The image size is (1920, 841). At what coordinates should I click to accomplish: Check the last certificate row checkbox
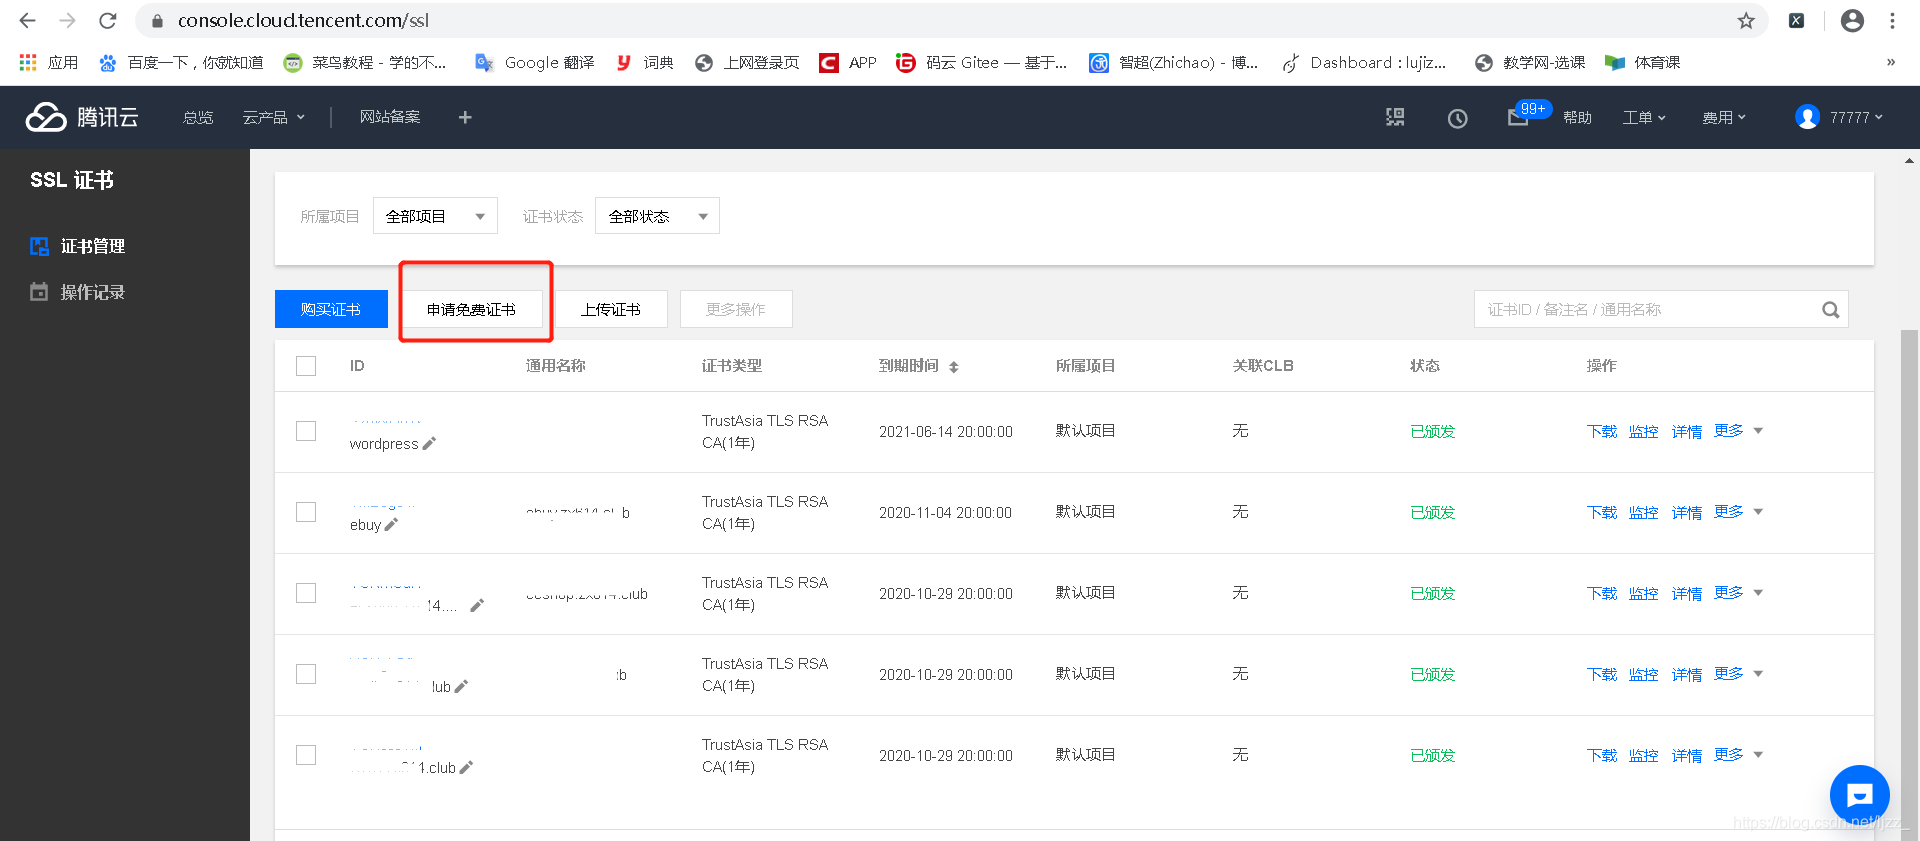click(x=306, y=755)
